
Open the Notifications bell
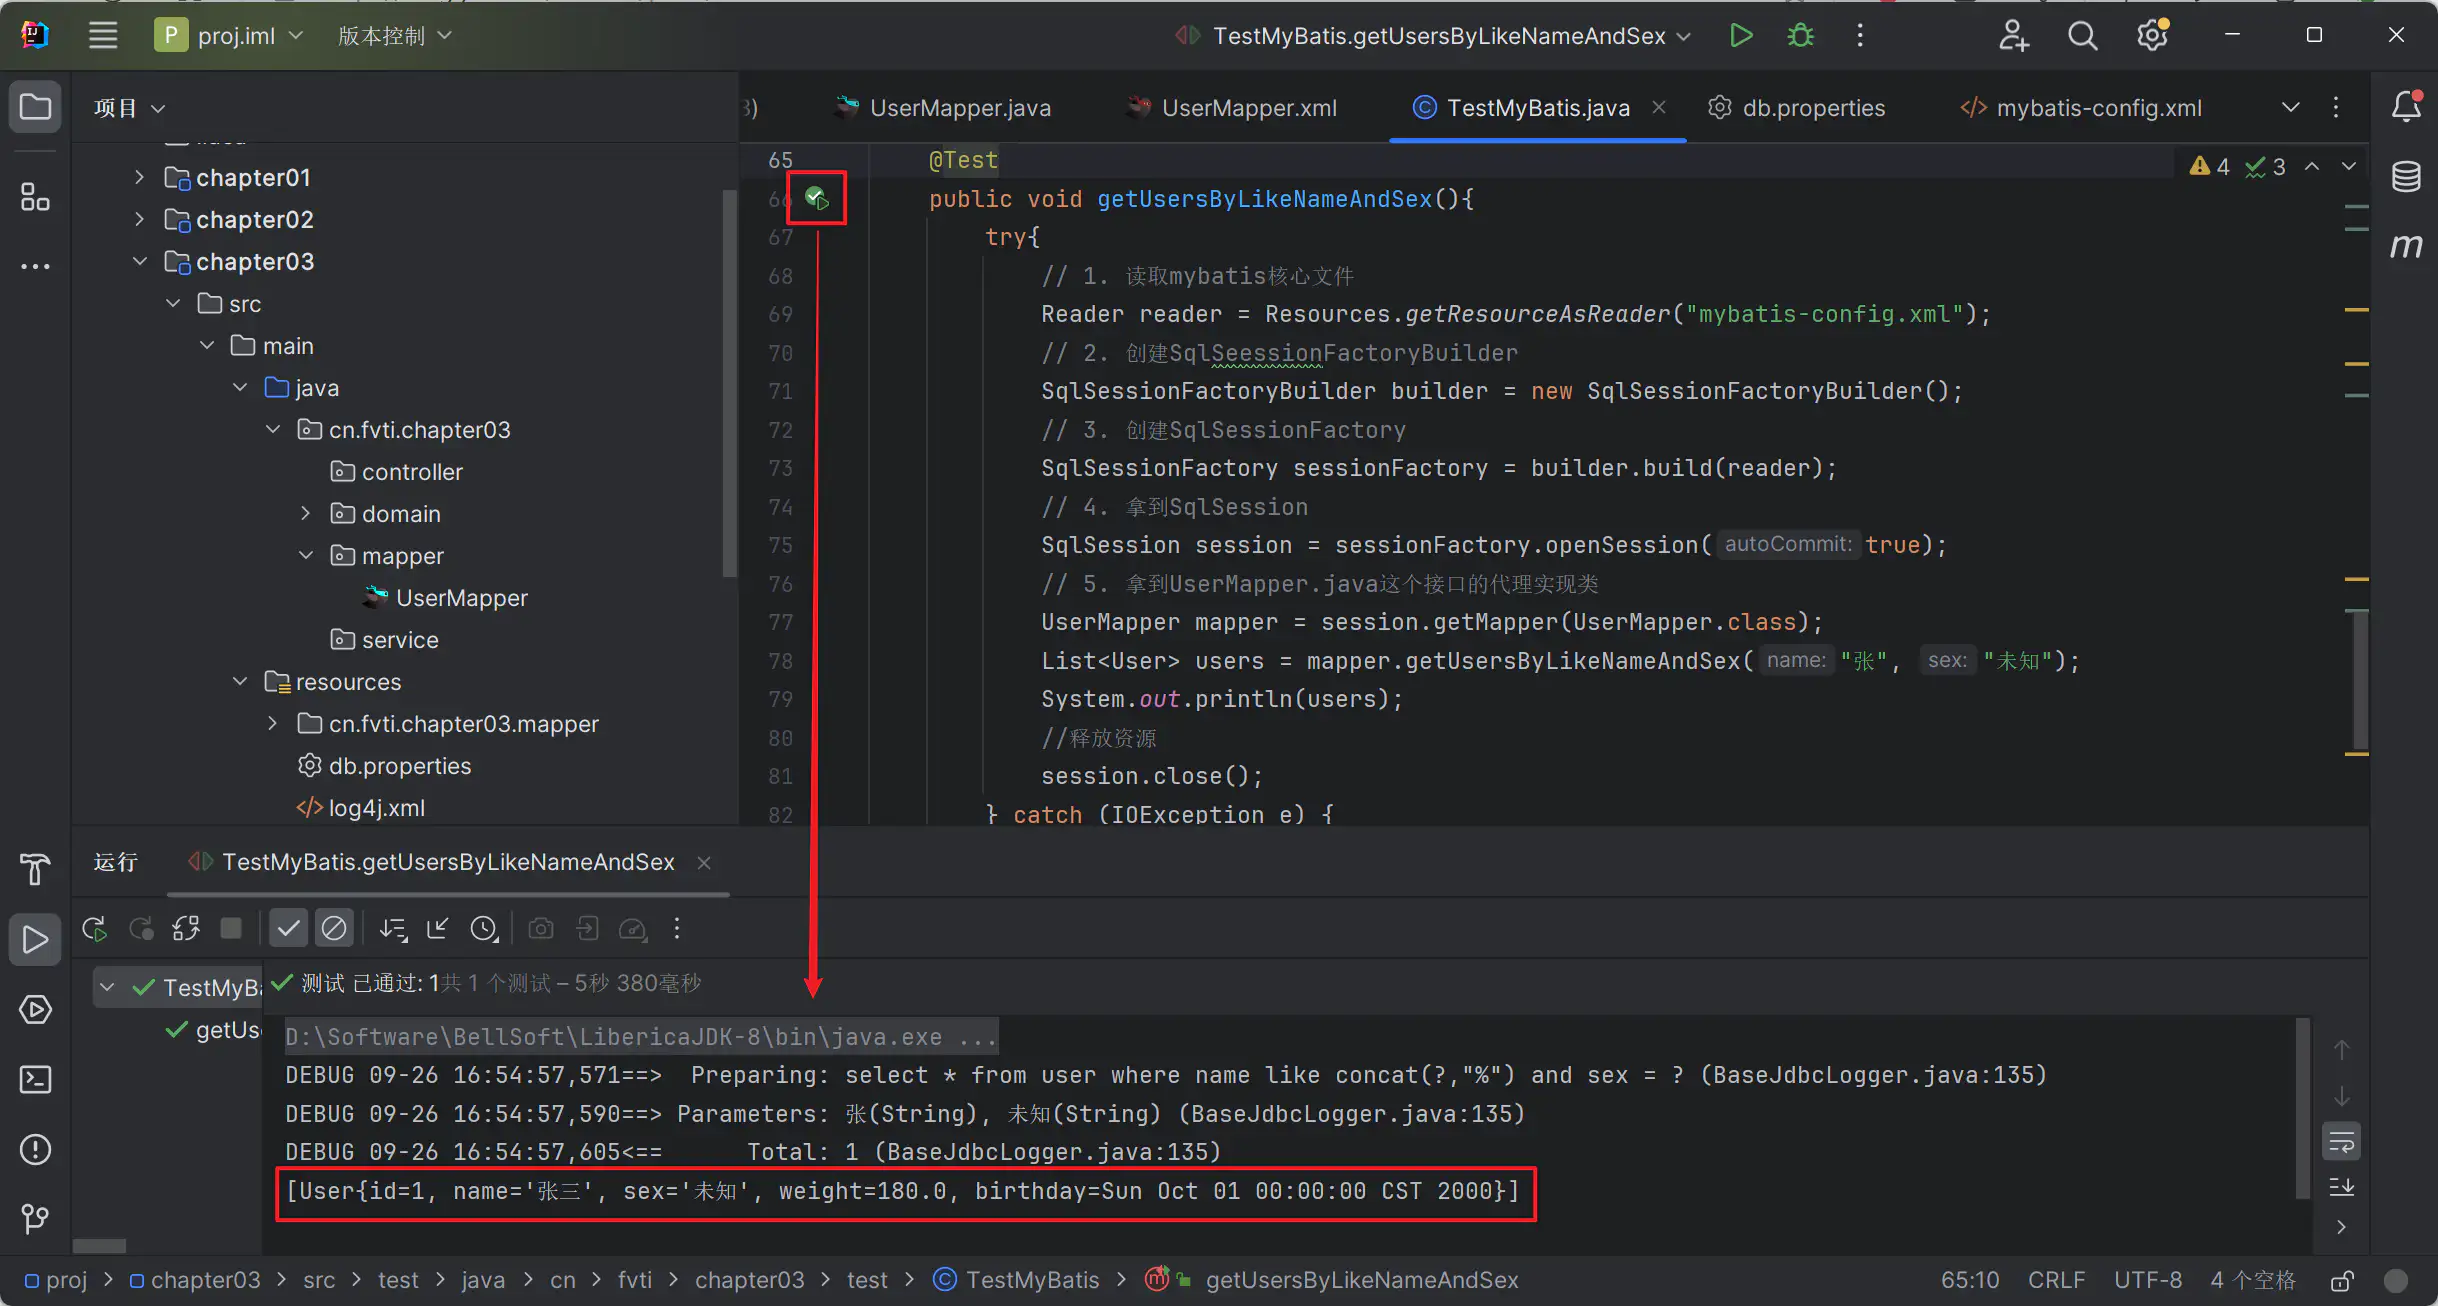tap(2405, 106)
